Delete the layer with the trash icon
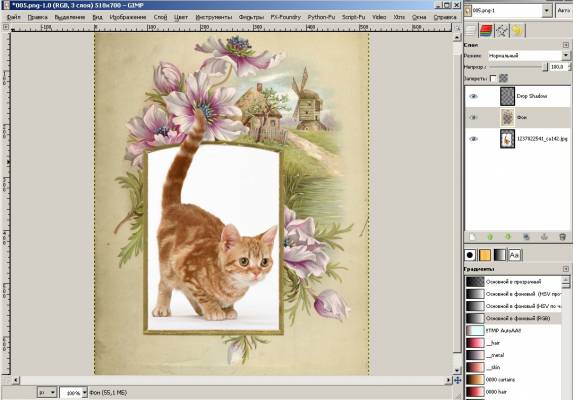The height and width of the screenshot is (400, 573). tap(562, 237)
